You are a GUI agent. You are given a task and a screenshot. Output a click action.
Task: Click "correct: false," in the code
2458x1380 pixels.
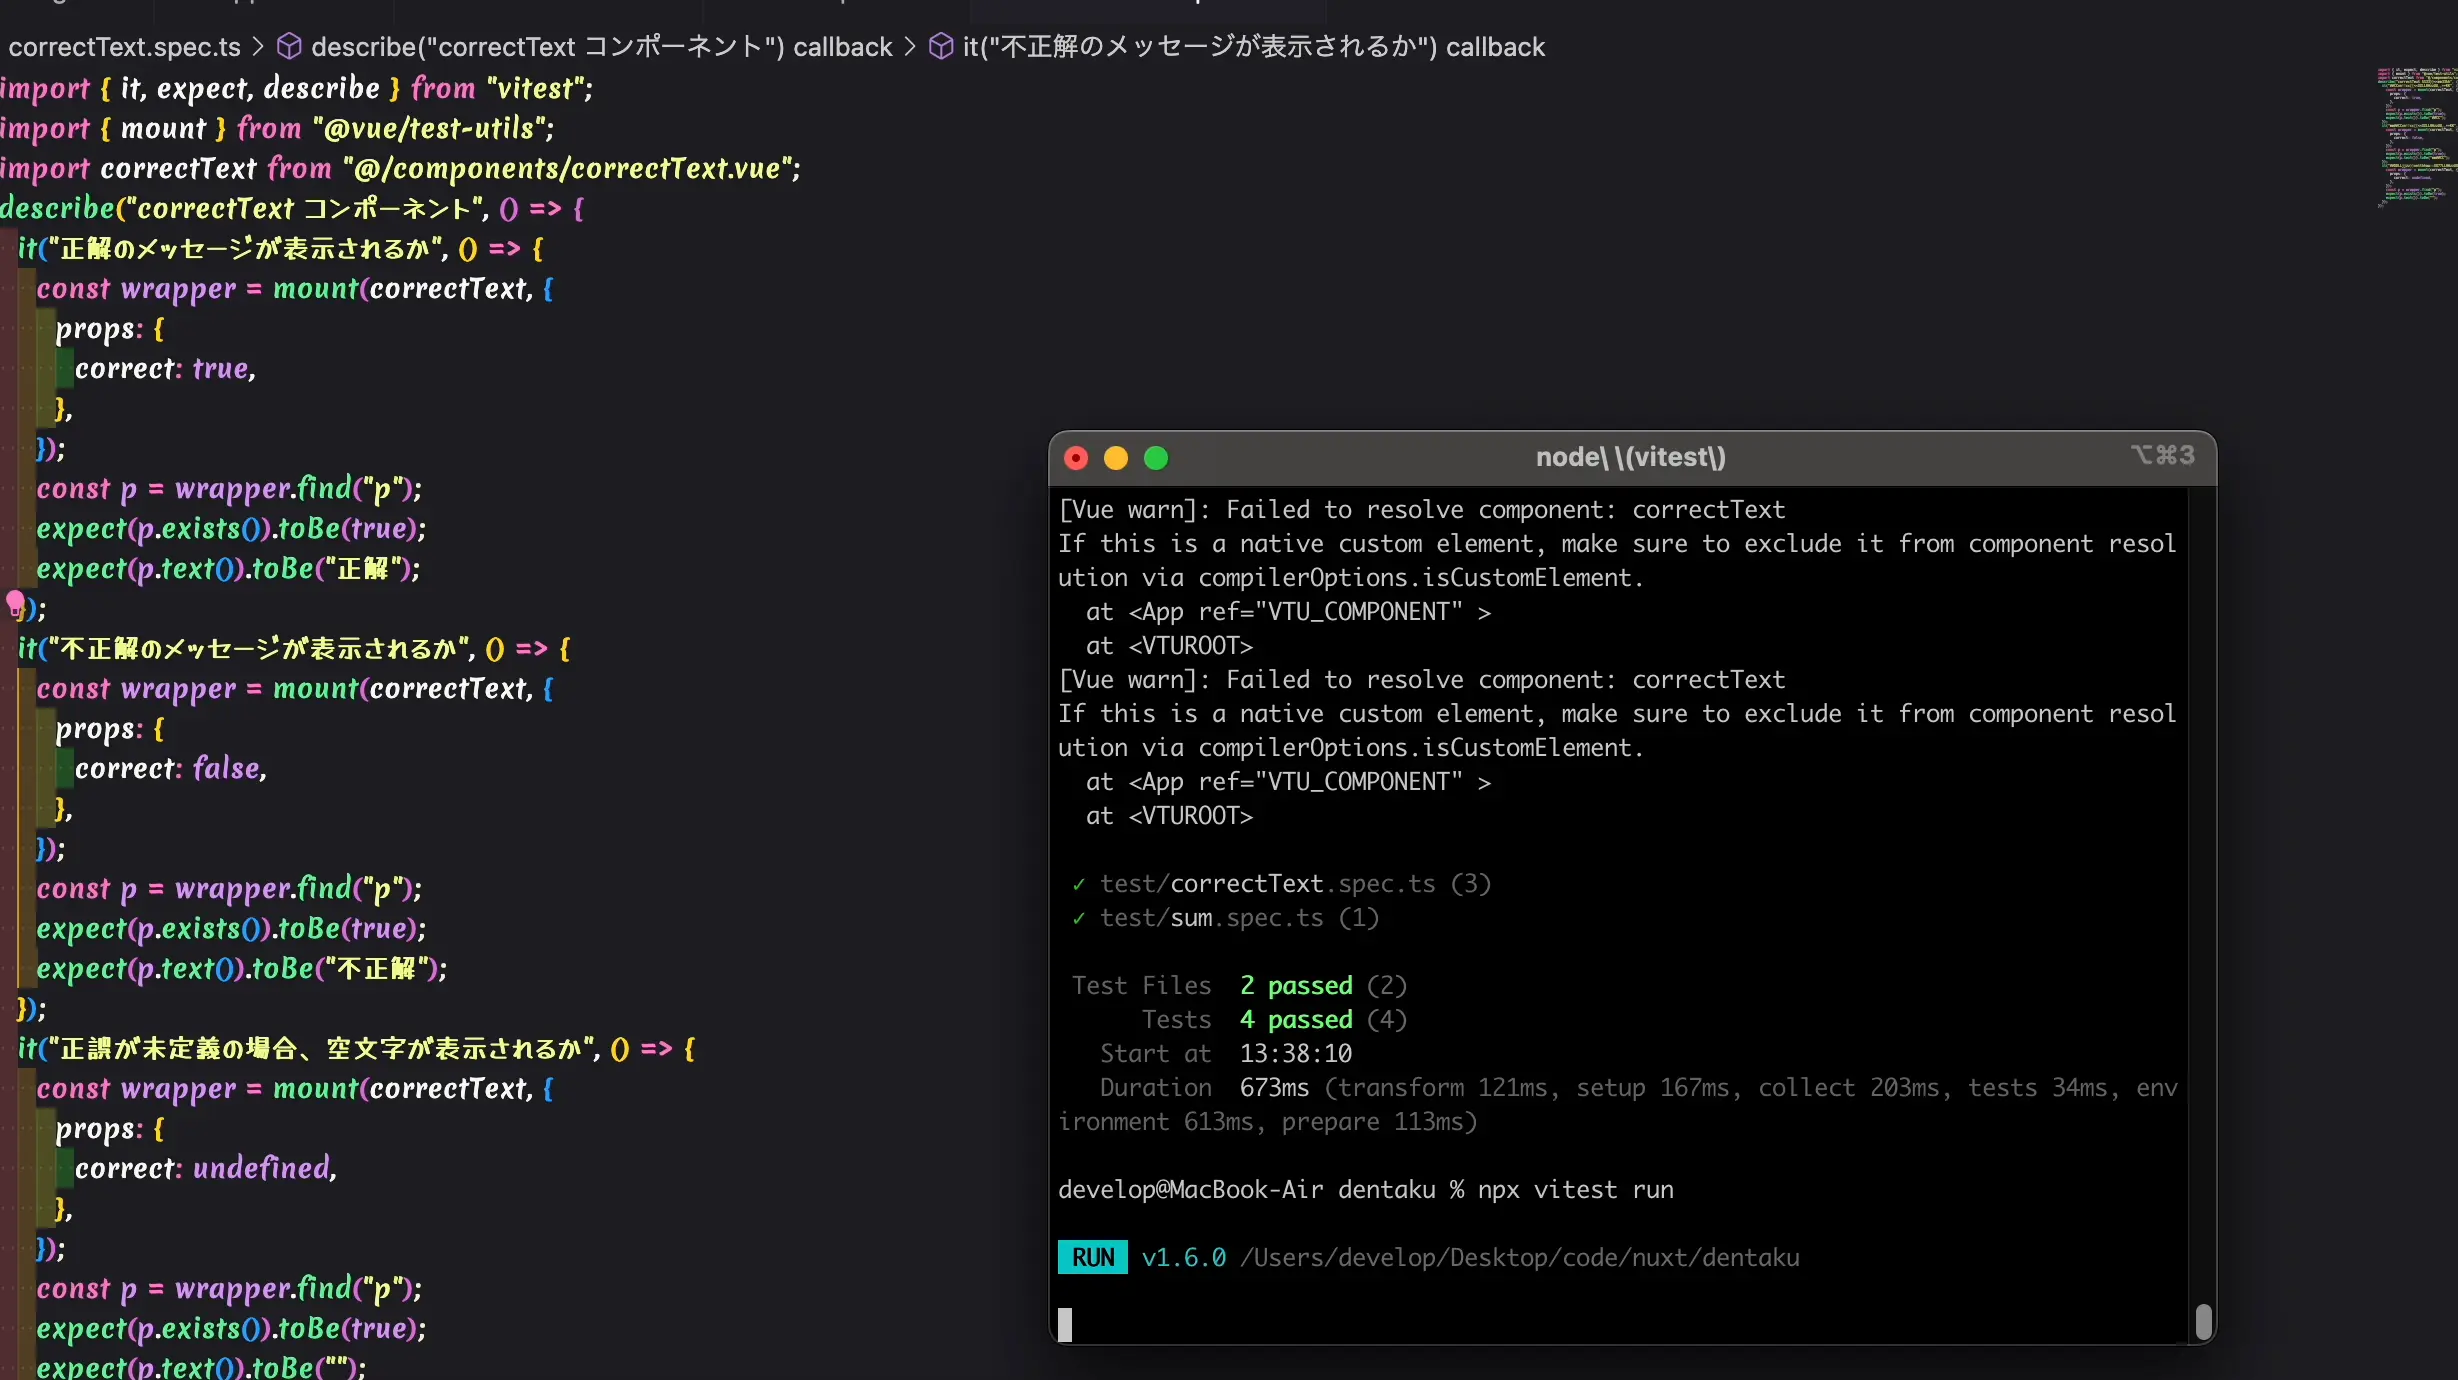171,769
